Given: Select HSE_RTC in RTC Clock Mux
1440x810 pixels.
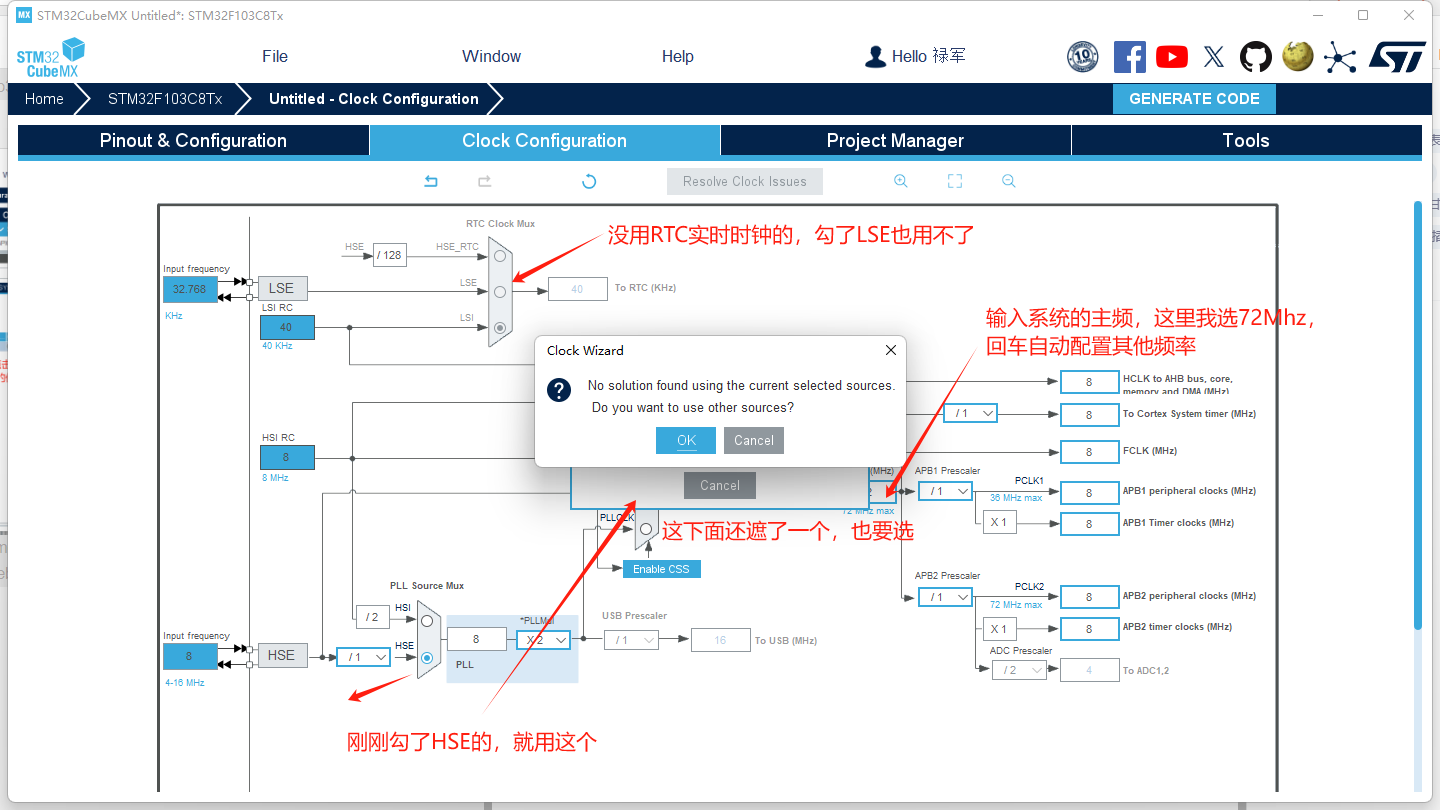Looking at the screenshot, I should coord(499,256).
